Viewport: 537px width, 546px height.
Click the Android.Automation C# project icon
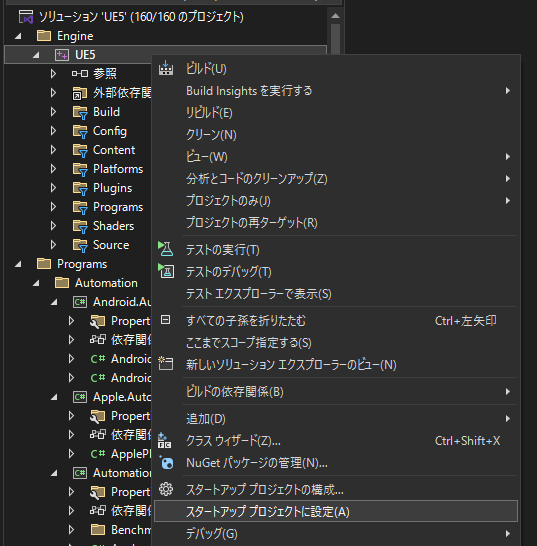(x=80, y=302)
